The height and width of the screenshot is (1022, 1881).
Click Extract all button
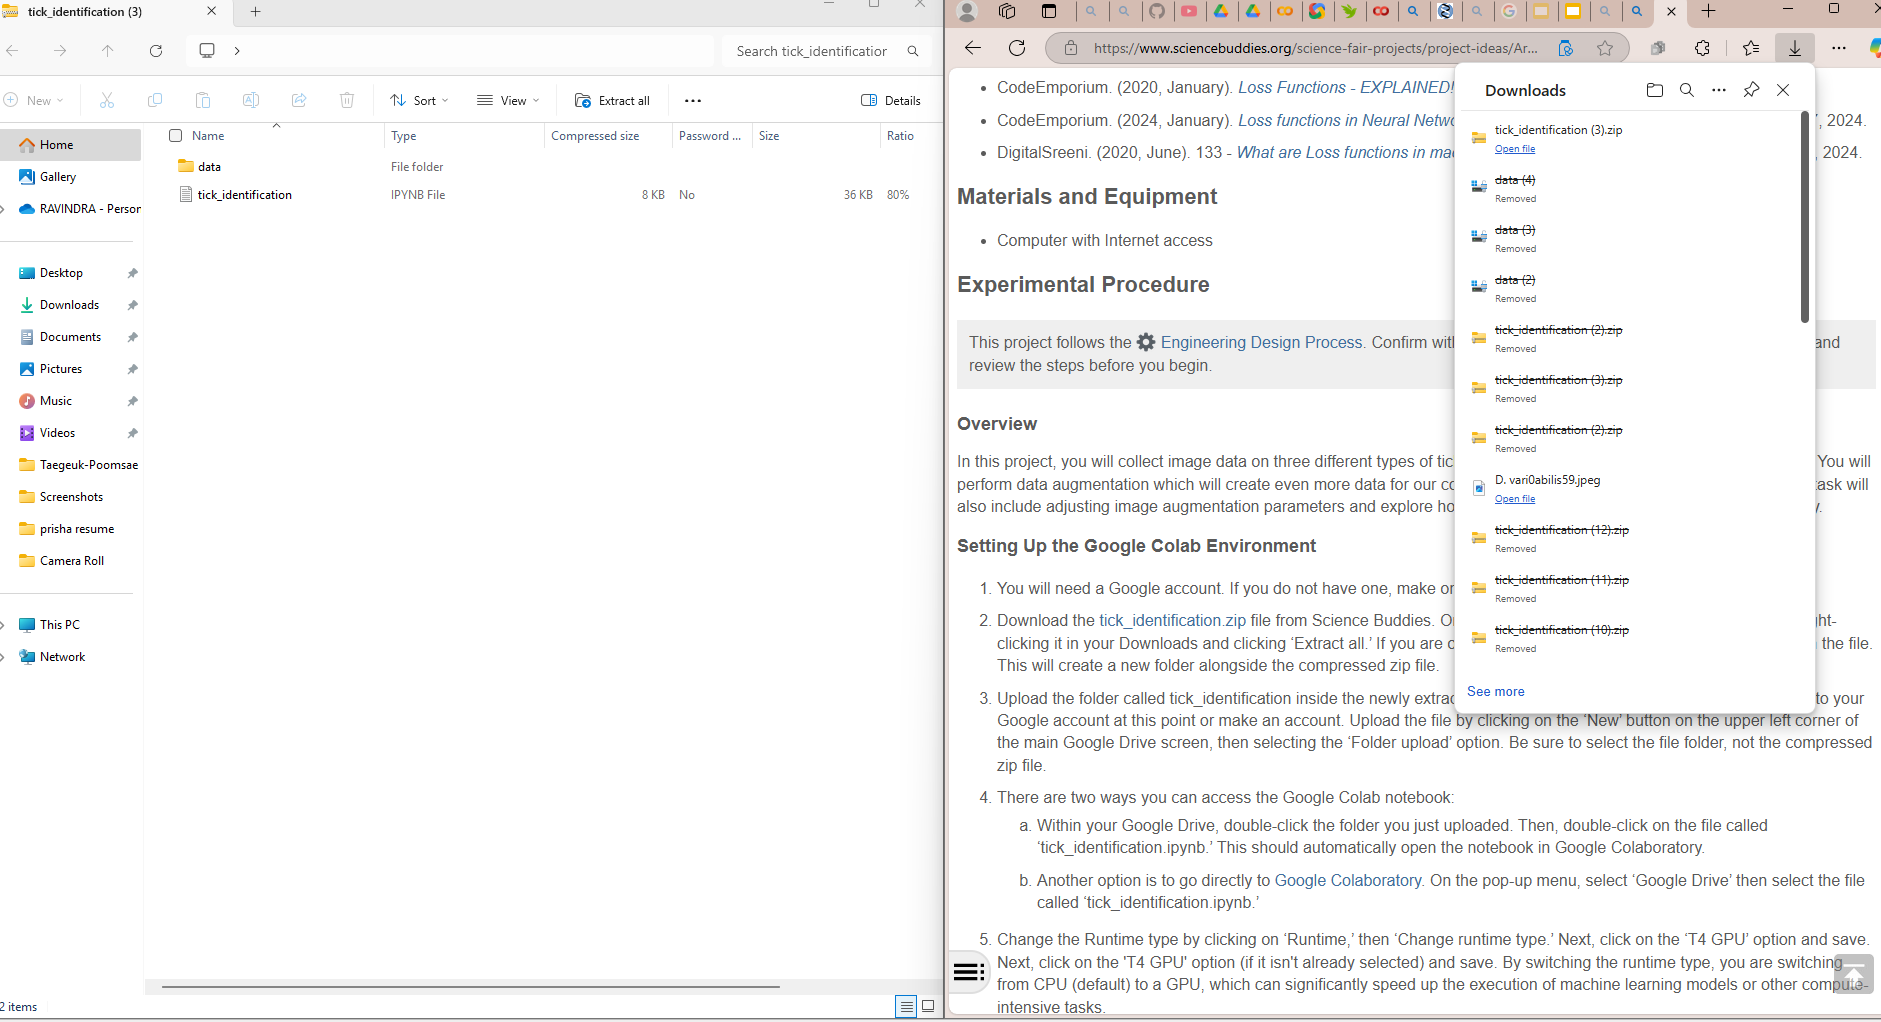[x=612, y=100]
